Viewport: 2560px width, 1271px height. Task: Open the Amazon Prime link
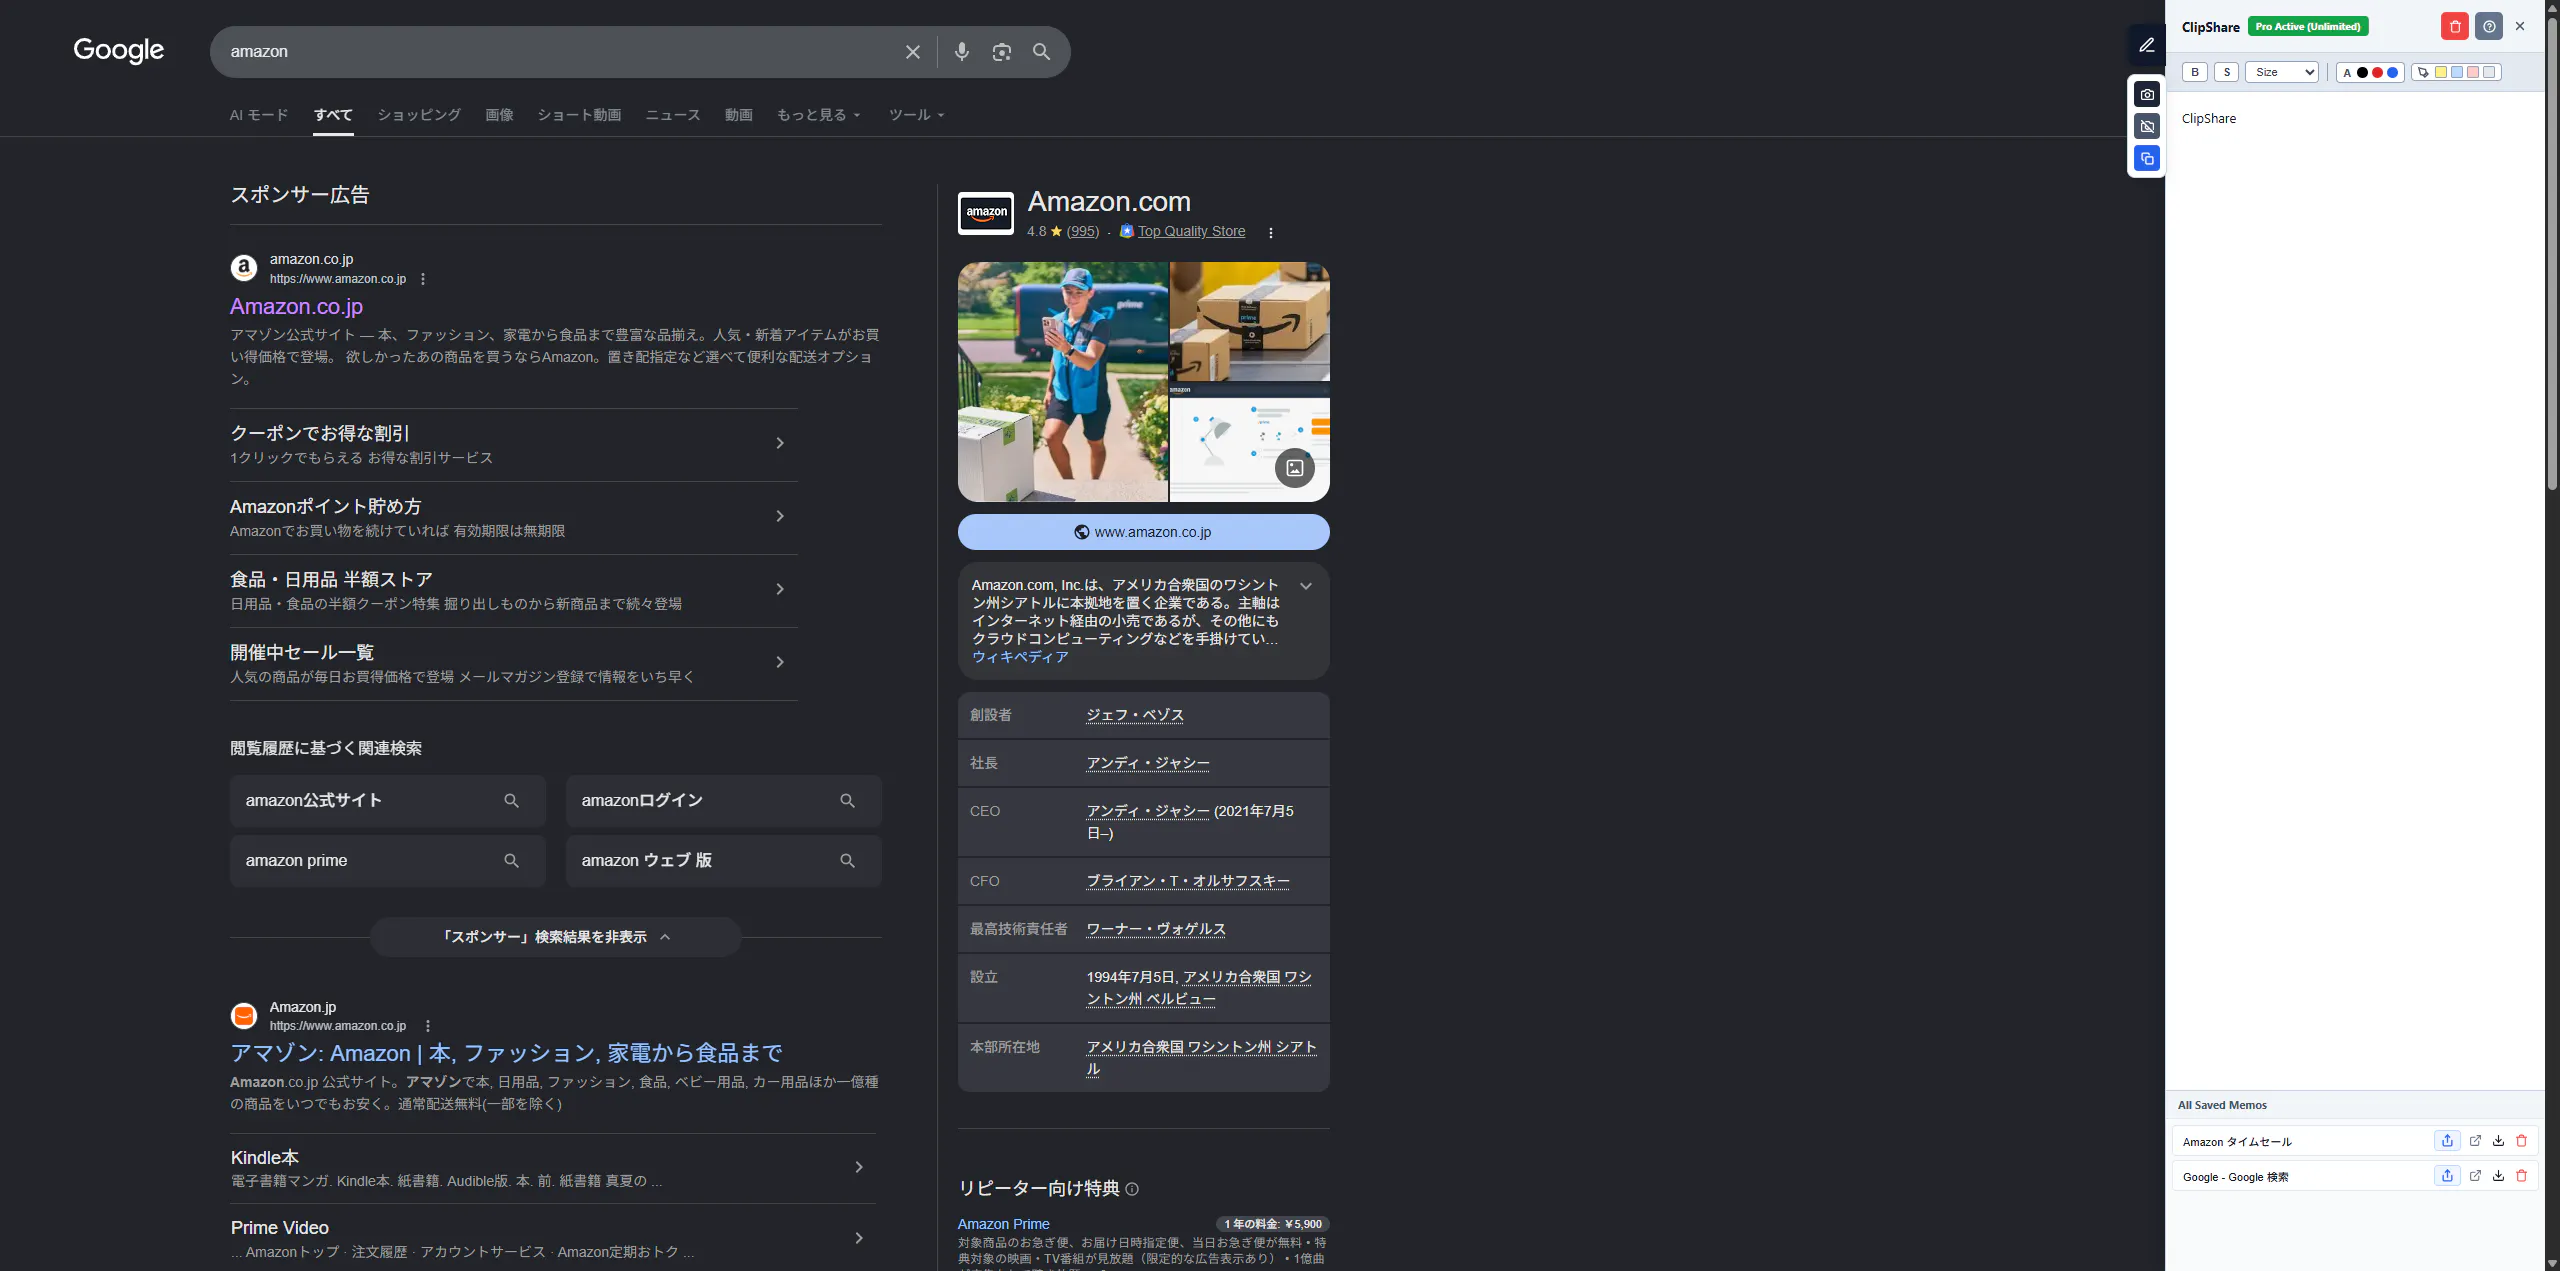click(1003, 1224)
